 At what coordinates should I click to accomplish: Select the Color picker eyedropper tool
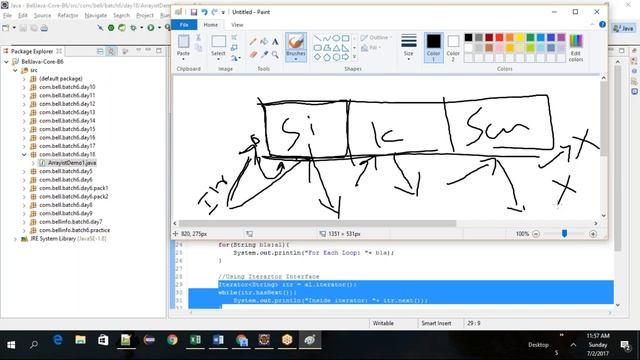264,54
